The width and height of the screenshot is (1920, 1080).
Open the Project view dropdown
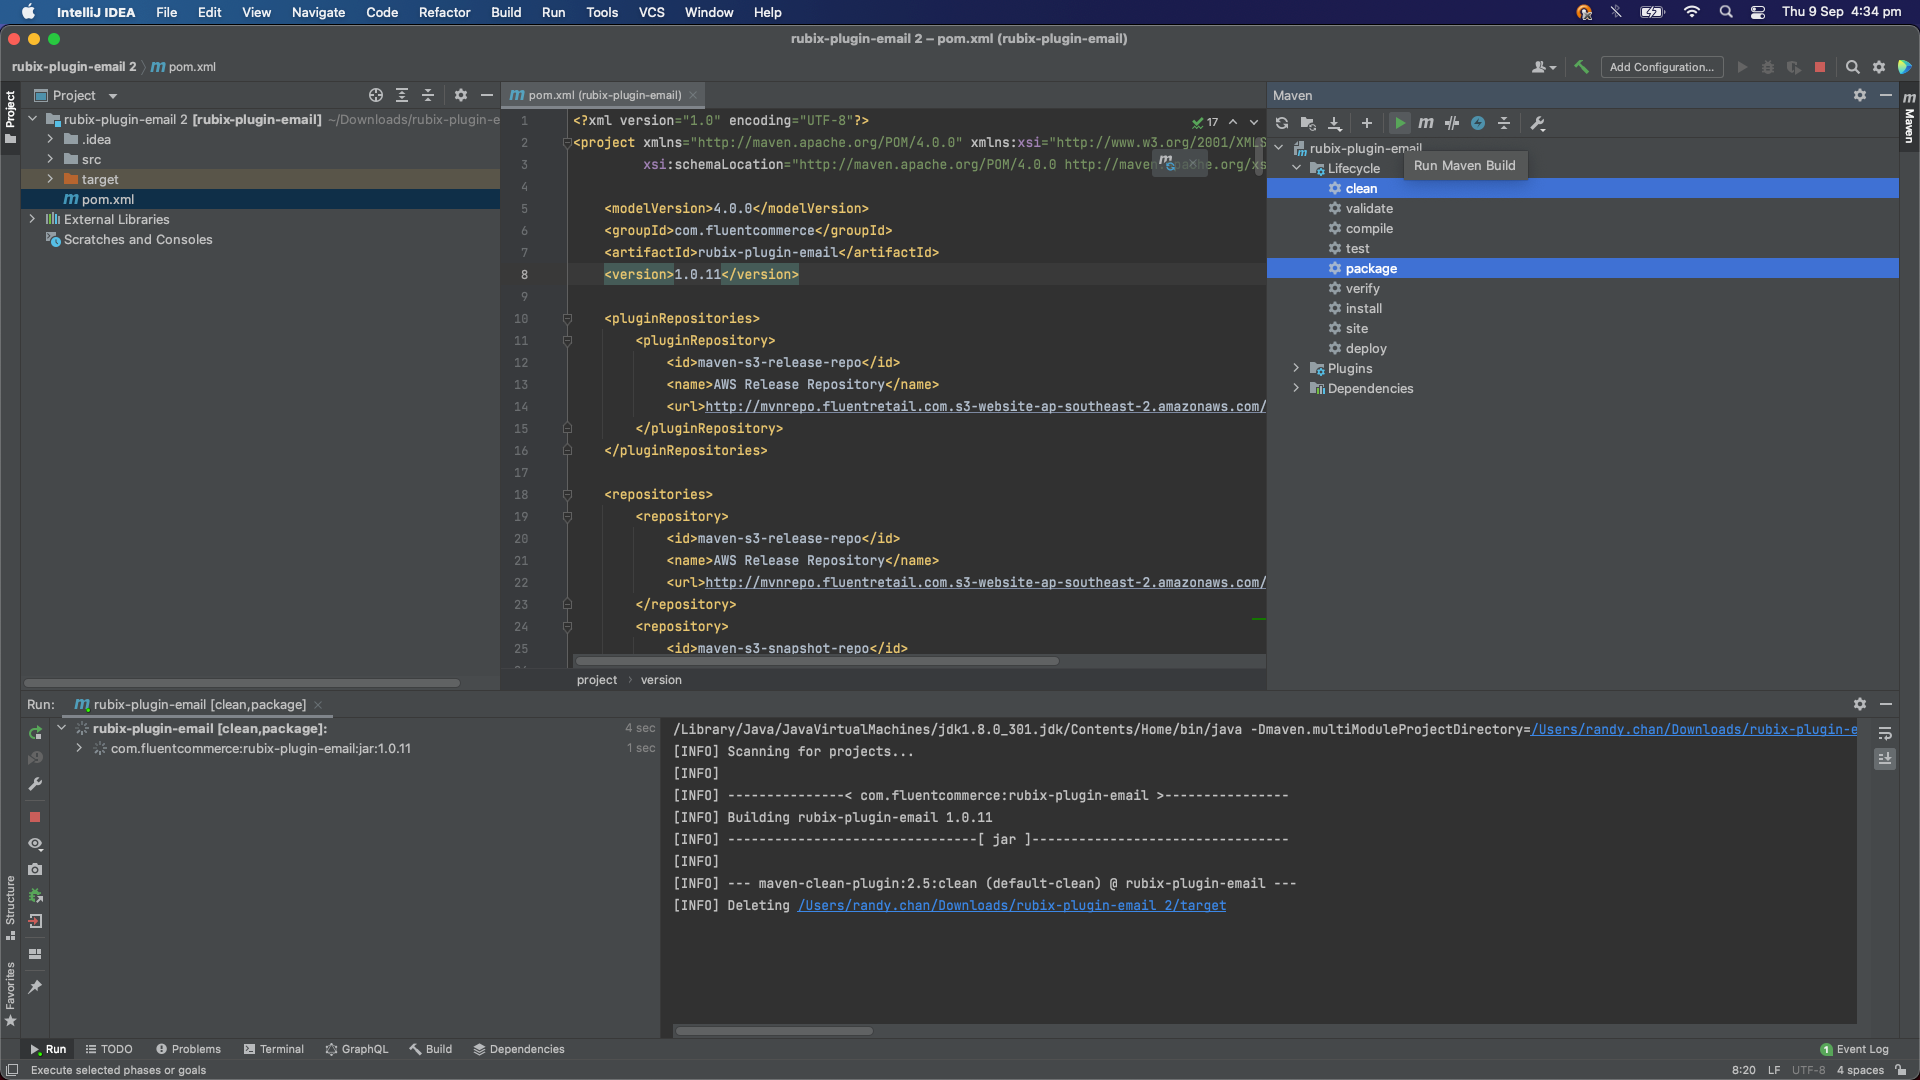pos(113,96)
